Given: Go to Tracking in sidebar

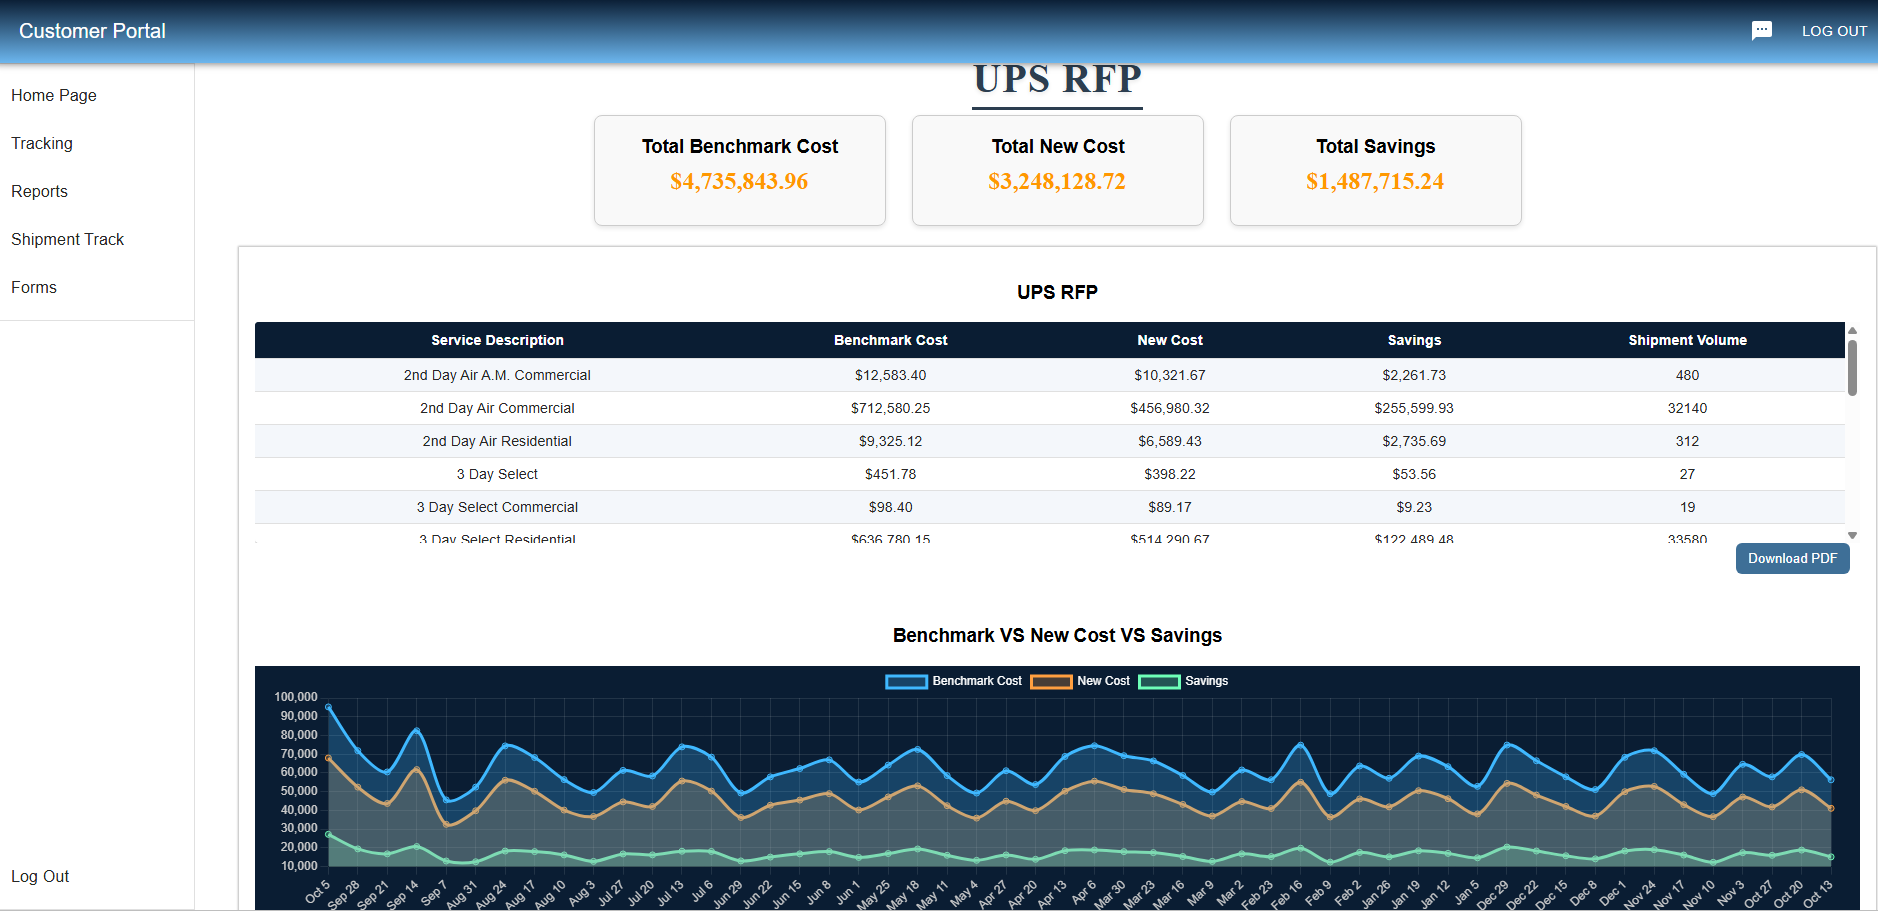Looking at the screenshot, I should click(42, 143).
